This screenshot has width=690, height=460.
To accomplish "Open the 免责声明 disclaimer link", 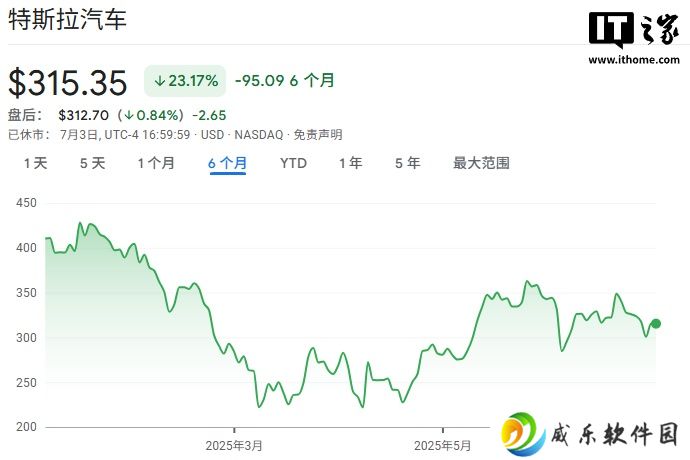I will pyautogui.click(x=318, y=135).
